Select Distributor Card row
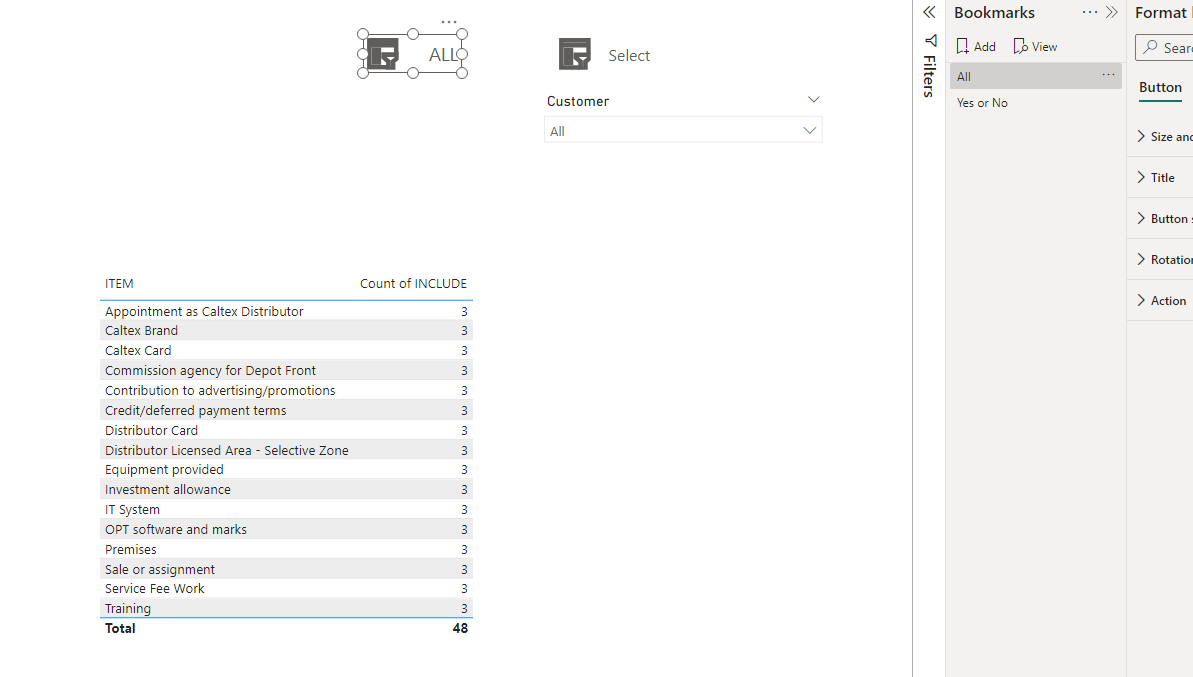Screen dimensions: 1193x677 tap(286, 430)
